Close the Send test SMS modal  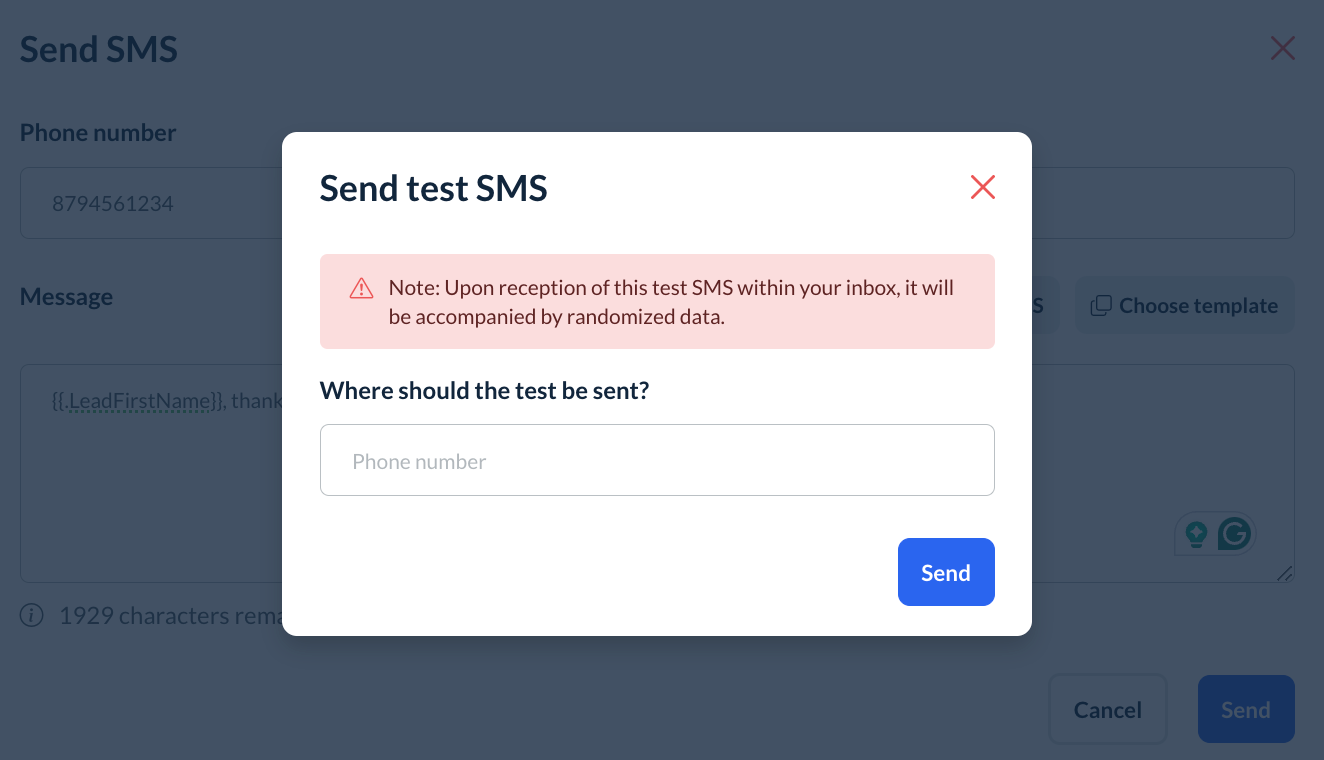(x=982, y=187)
